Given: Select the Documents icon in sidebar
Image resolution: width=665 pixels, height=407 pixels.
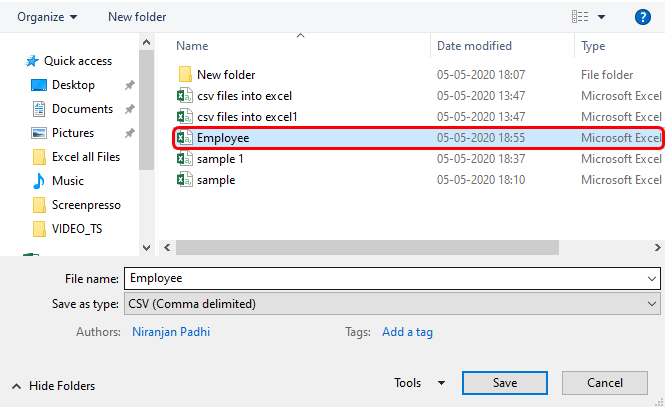Looking at the screenshot, I should 39,109.
